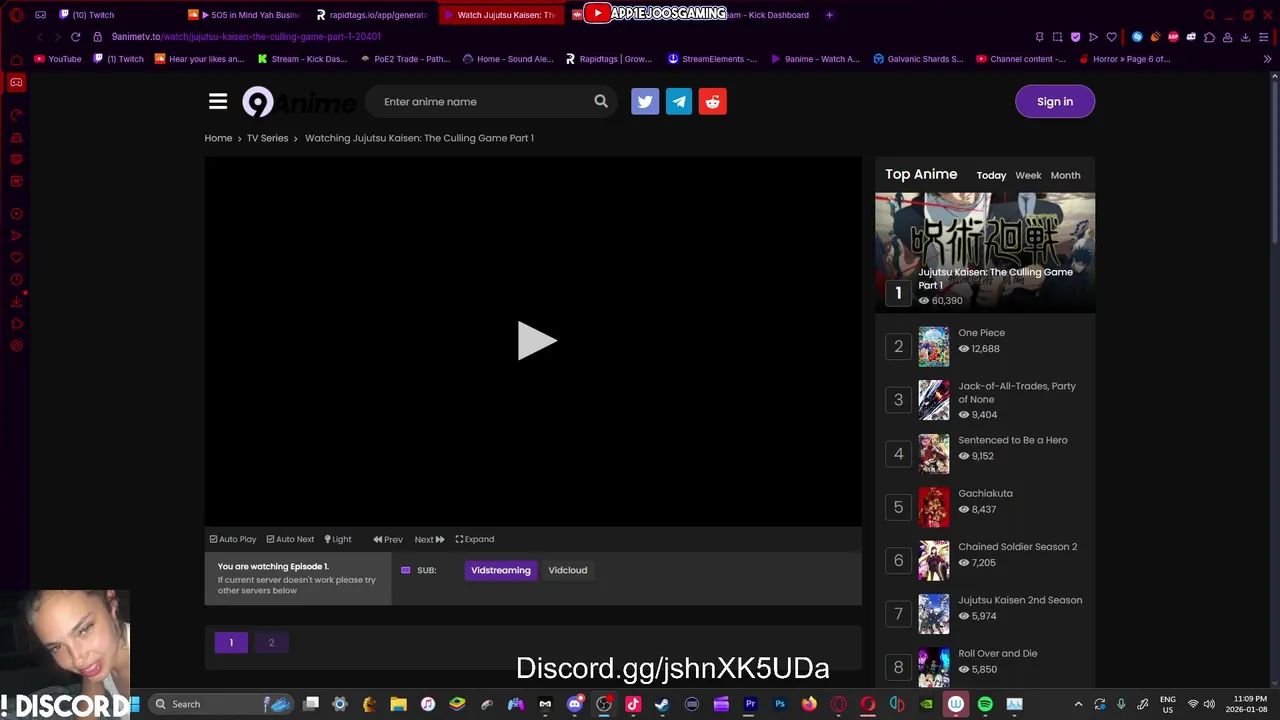
Task: Switch Top Anime to Week tab
Action: (1028, 175)
